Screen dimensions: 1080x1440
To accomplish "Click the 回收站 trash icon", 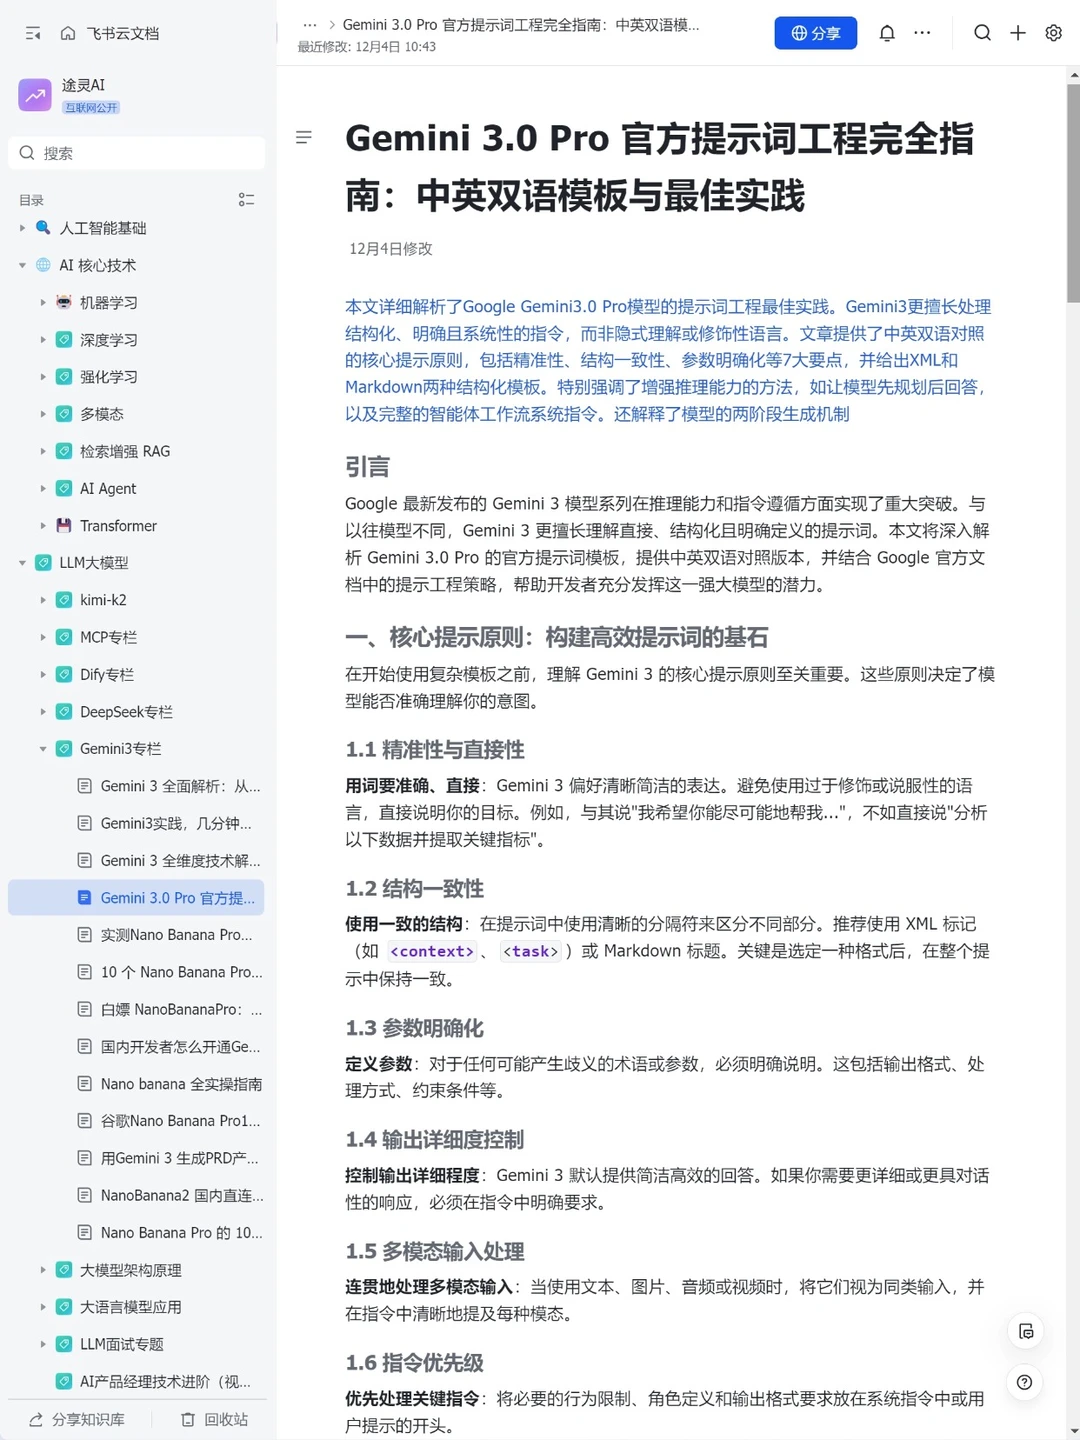I will point(188,1419).
